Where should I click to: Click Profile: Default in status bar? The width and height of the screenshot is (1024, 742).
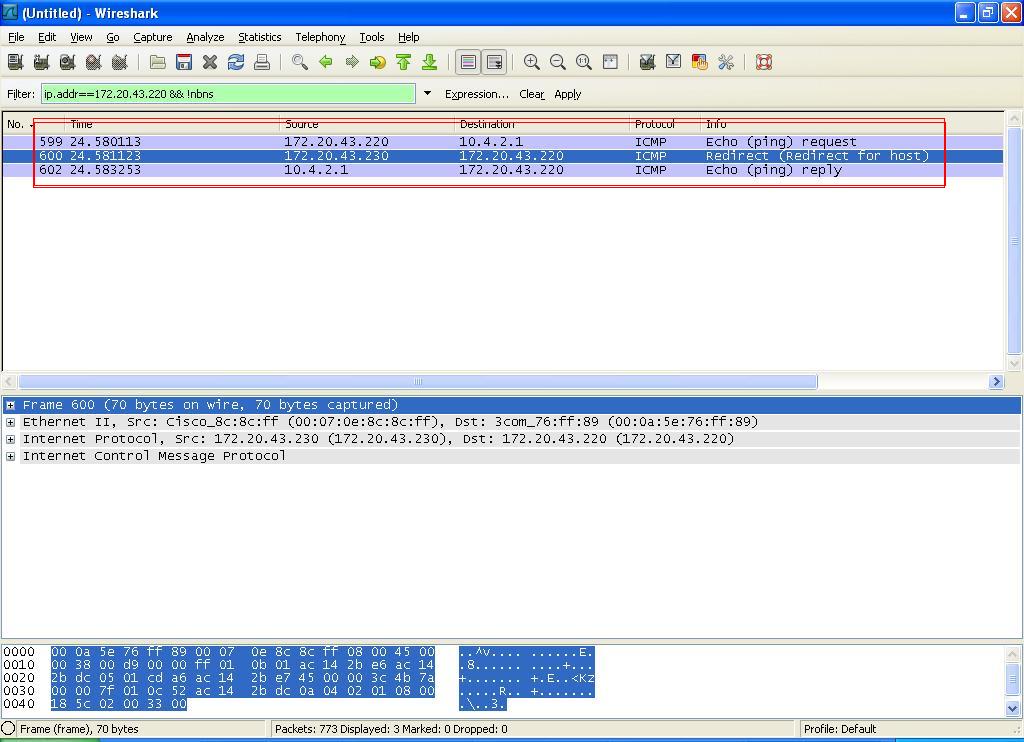(x=840, y=729)
